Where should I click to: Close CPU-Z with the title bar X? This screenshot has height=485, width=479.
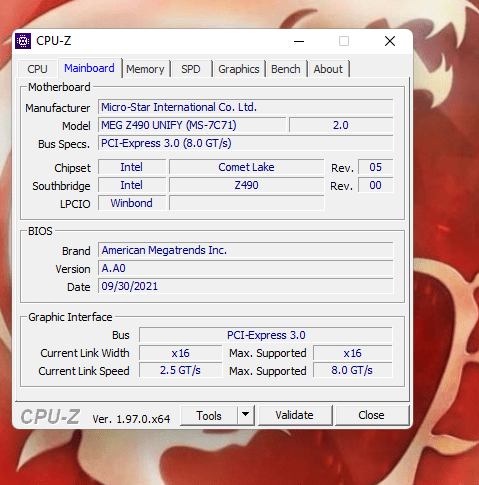[390, 41]
